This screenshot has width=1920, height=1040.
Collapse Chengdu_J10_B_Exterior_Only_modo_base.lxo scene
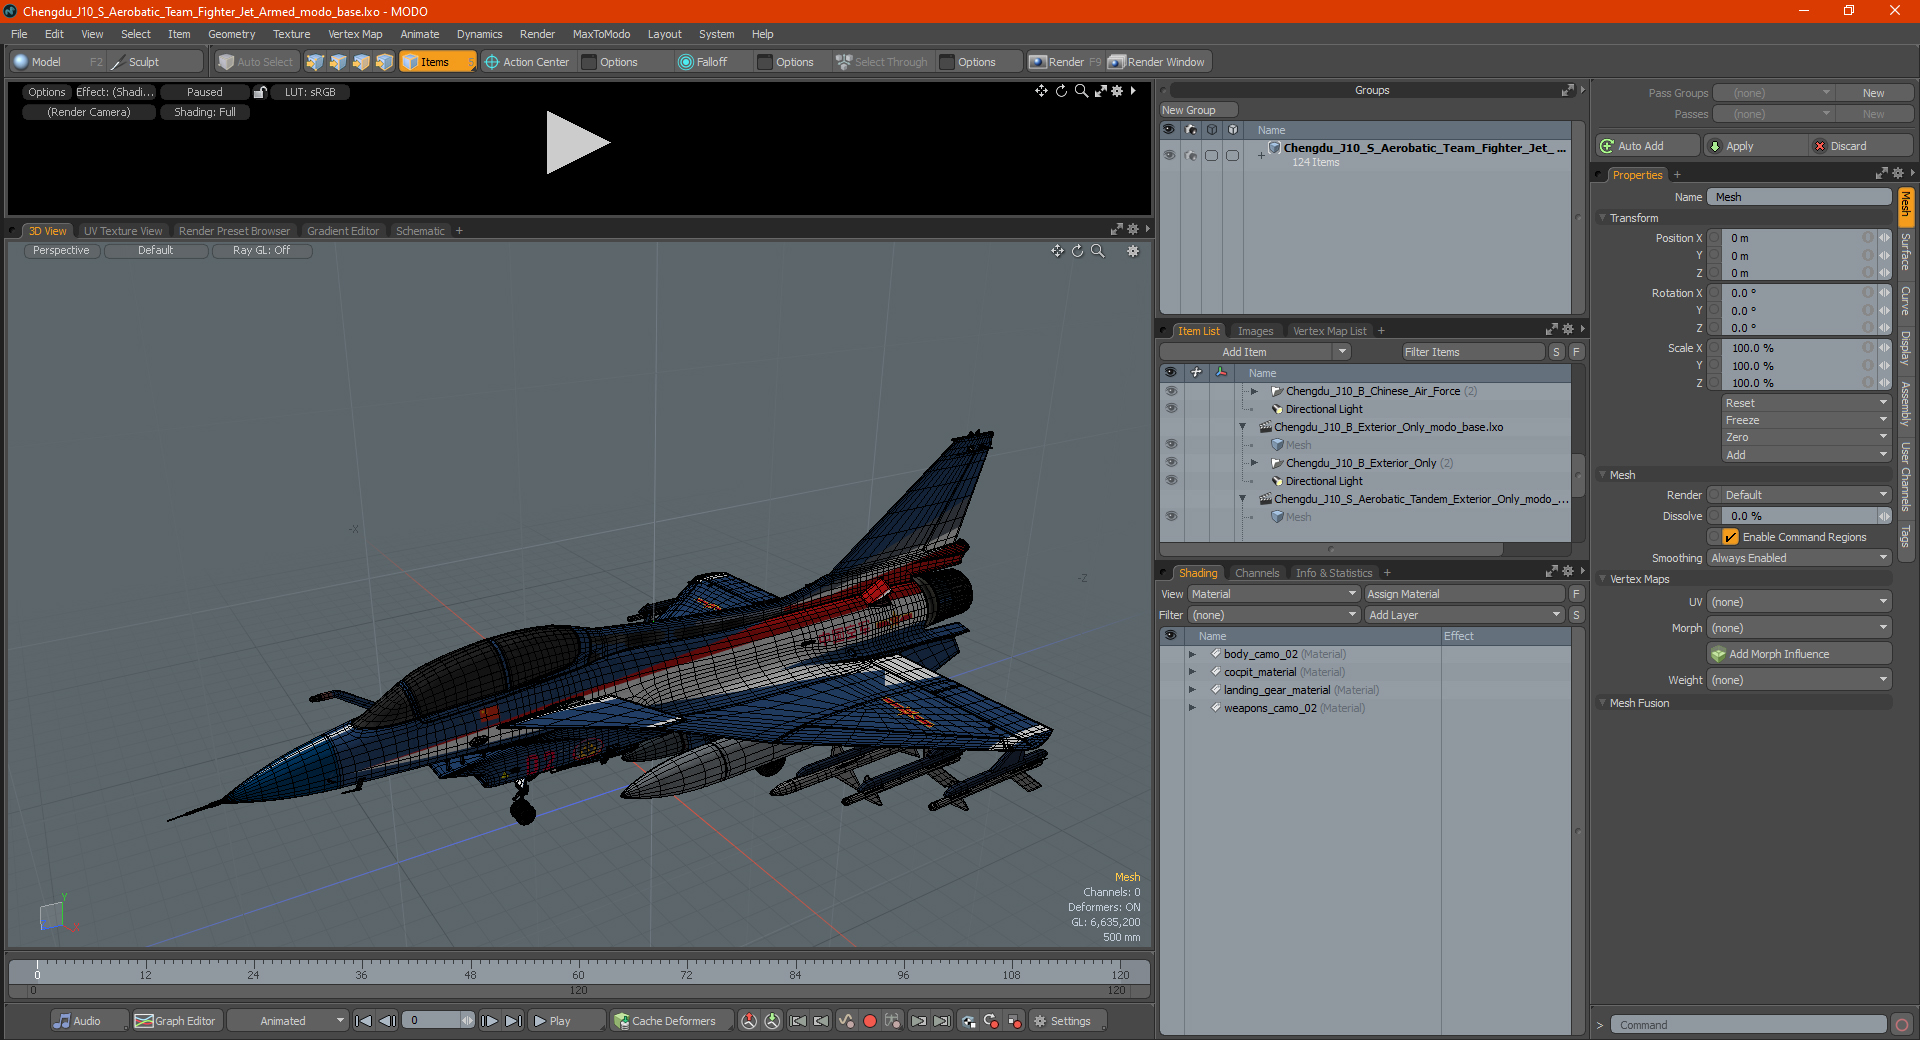pos(1243,427)
